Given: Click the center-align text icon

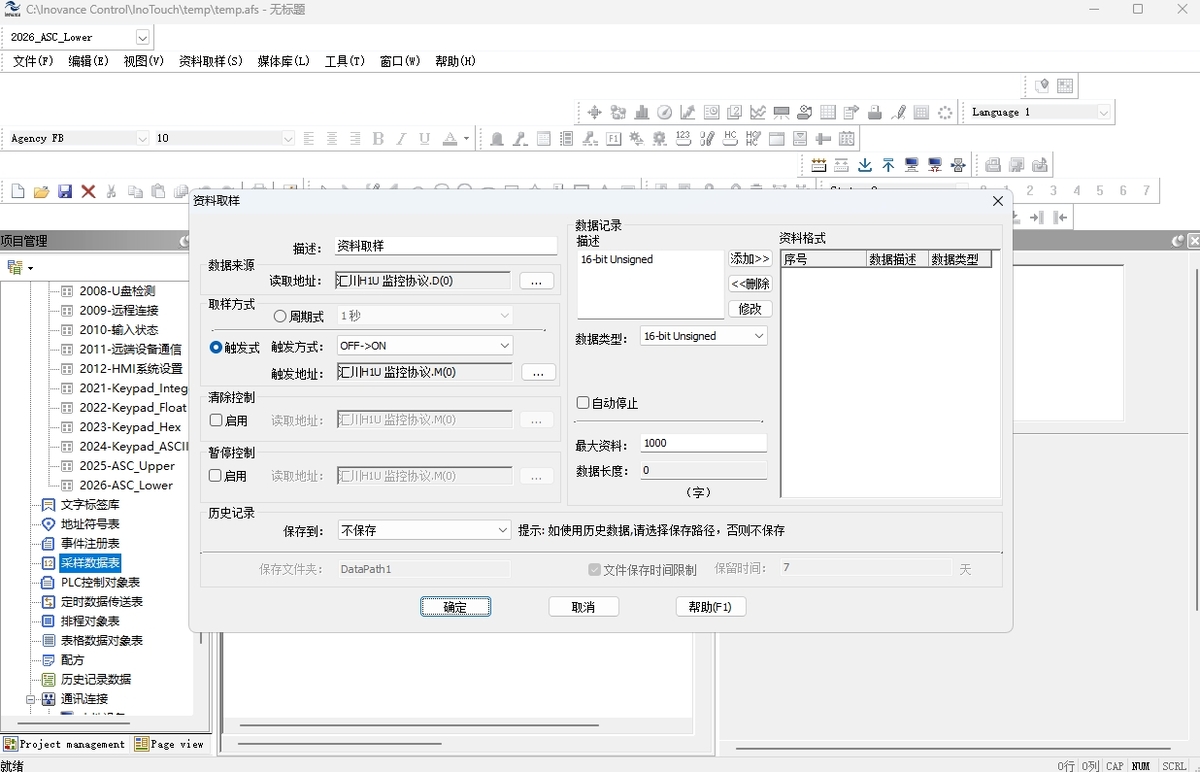Looking at the screenshot, I should click(x=332, y=138).
